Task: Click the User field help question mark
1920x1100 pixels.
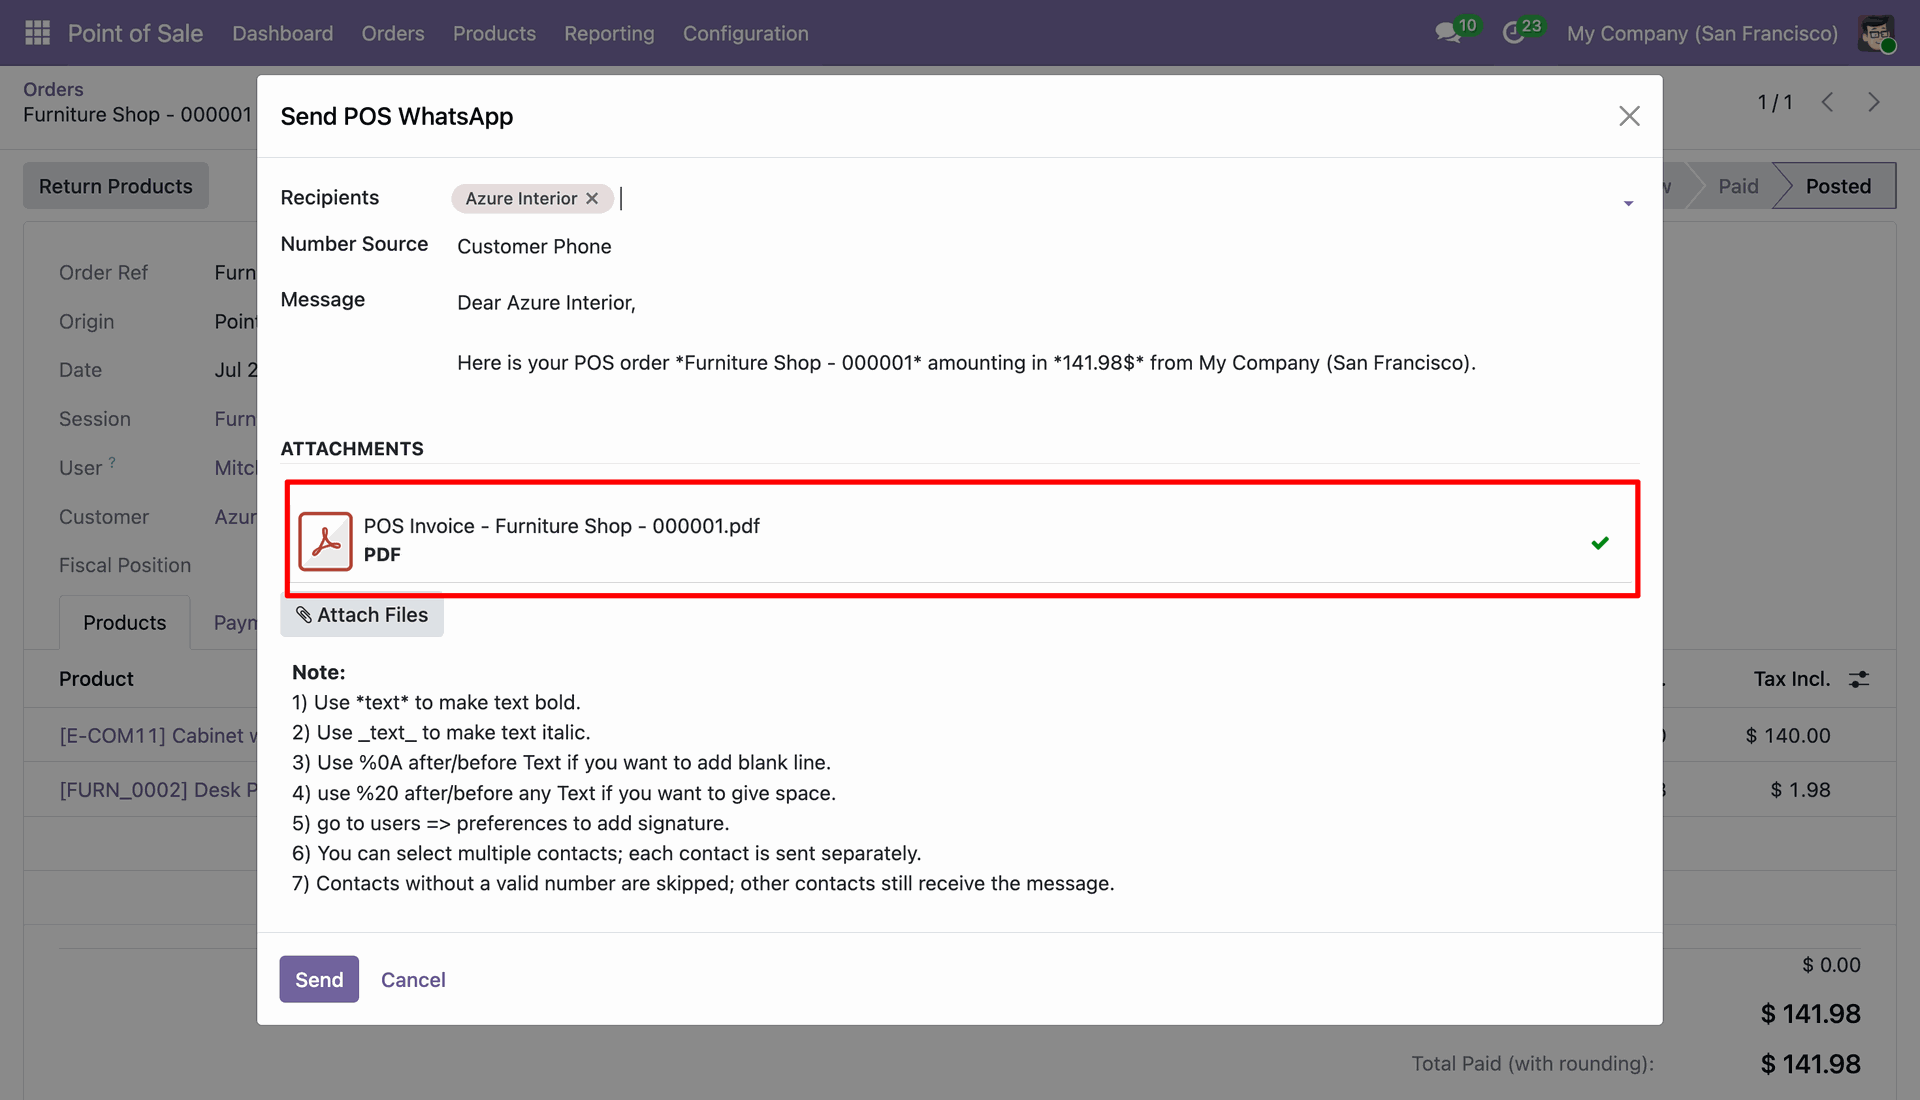Action: (x=112, y=462)
